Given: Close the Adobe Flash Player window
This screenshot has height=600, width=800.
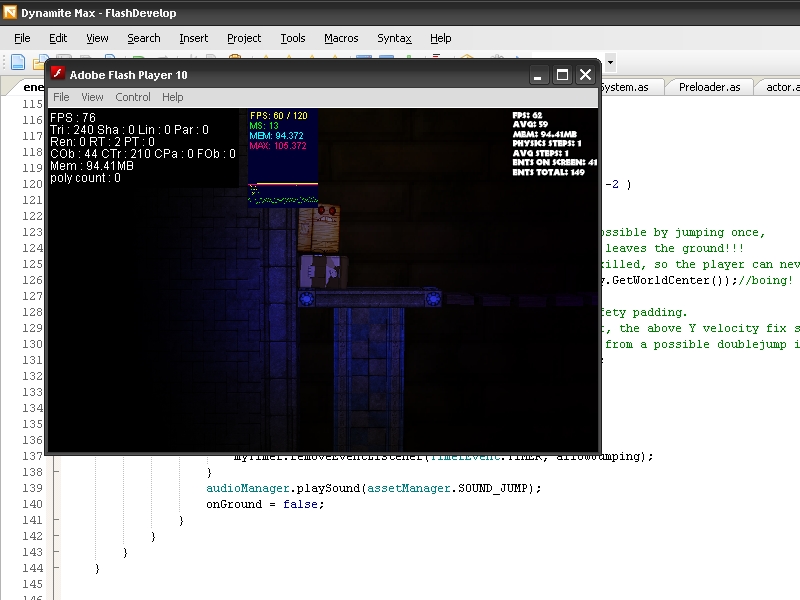Looking at the screenshot, I should 585,75.
